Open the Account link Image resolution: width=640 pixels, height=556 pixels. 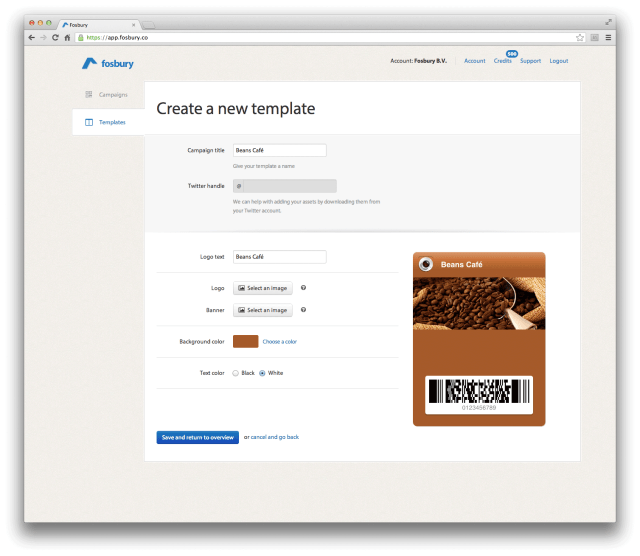click(x=475, y=61)
